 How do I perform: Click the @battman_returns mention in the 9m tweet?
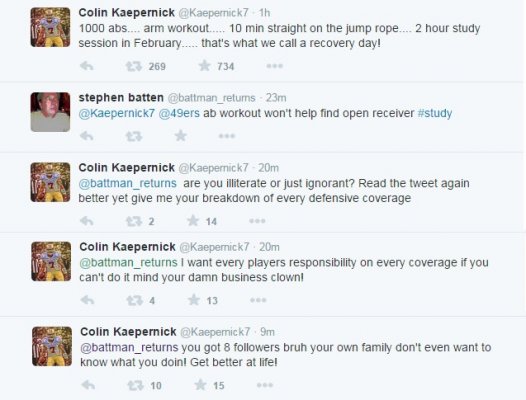pos(129,348)
